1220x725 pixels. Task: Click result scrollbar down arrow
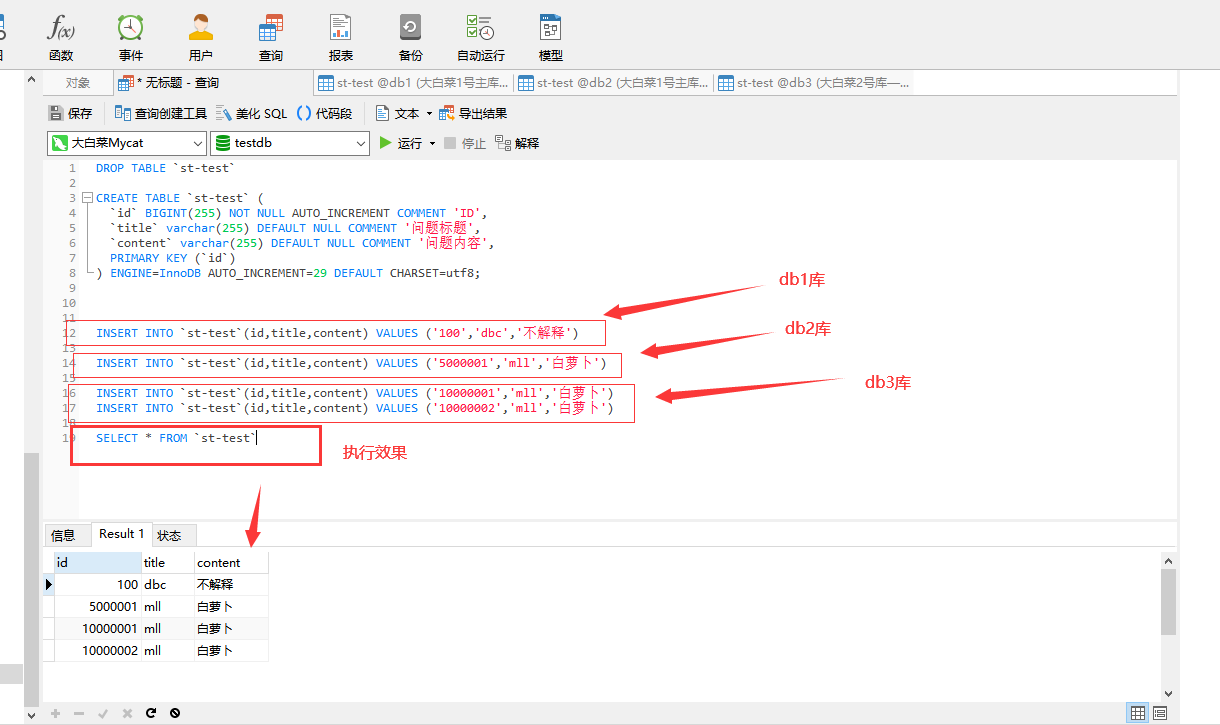pyautogui.click(x=1169, y=693)
